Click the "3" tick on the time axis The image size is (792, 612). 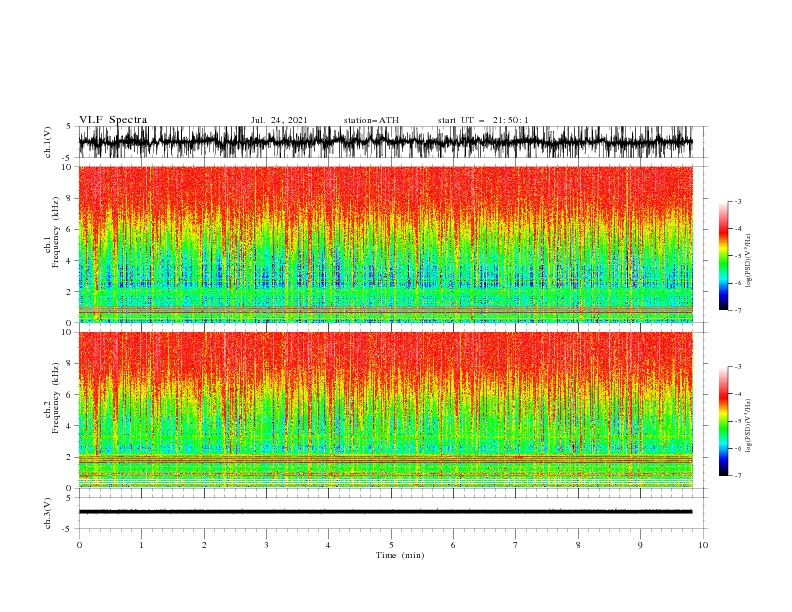coord(266,545)
